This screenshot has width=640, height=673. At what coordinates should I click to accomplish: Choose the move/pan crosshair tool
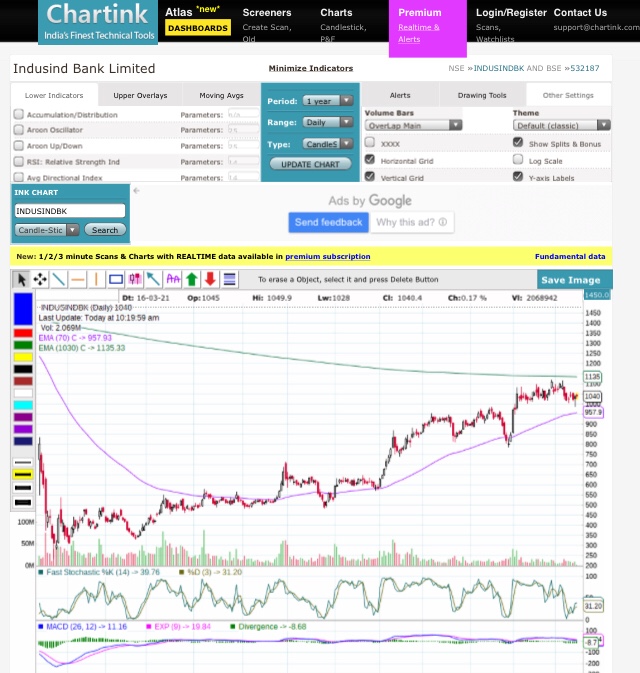point(40,280)
